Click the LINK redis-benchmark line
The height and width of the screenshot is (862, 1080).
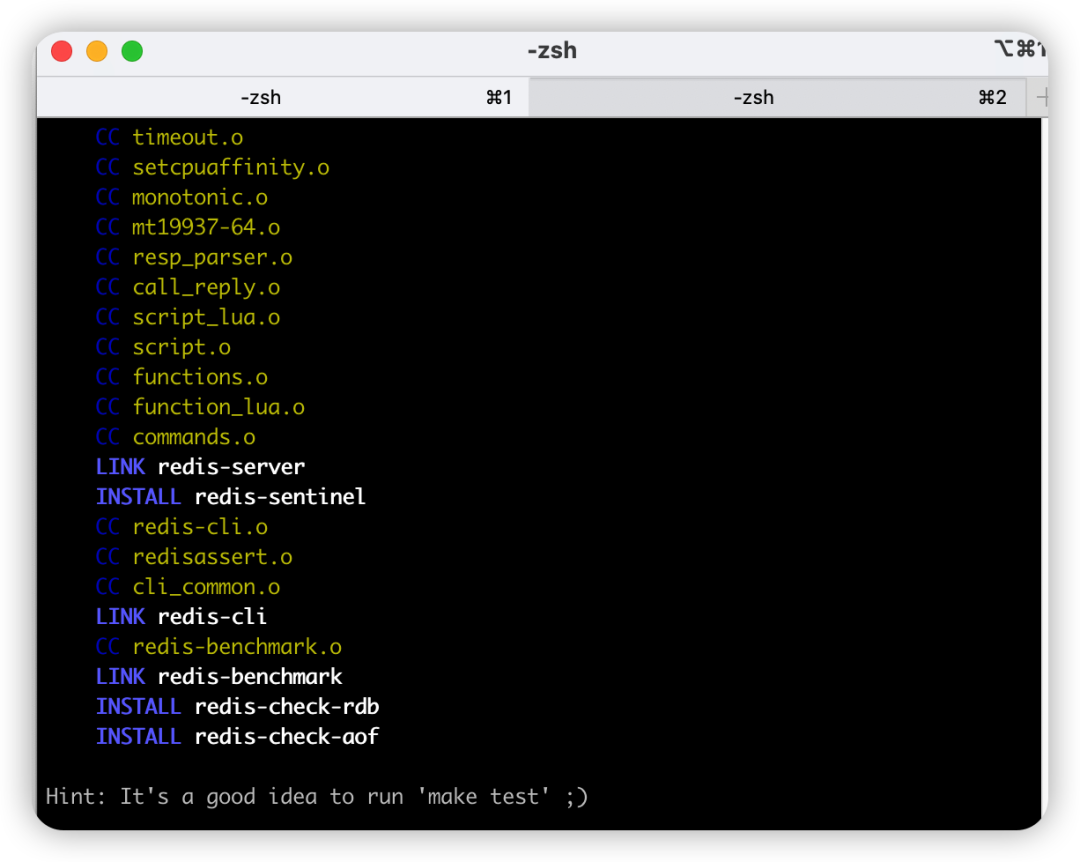click(219, 677)
